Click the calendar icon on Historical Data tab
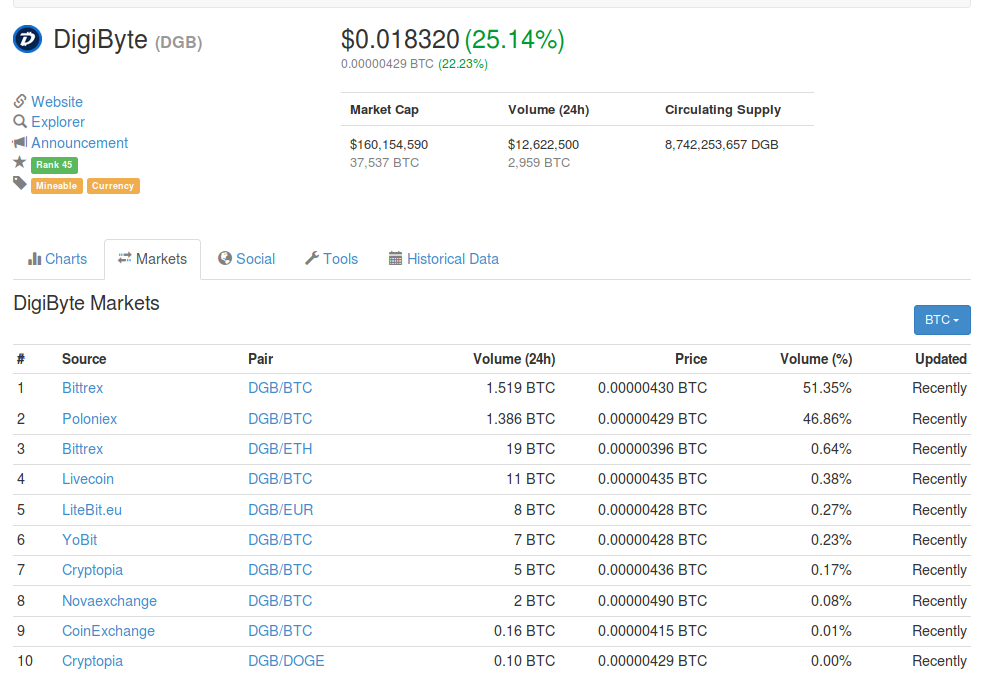Image resolution: width=1005 pixels, height=675 pixels. click(395, 258)
